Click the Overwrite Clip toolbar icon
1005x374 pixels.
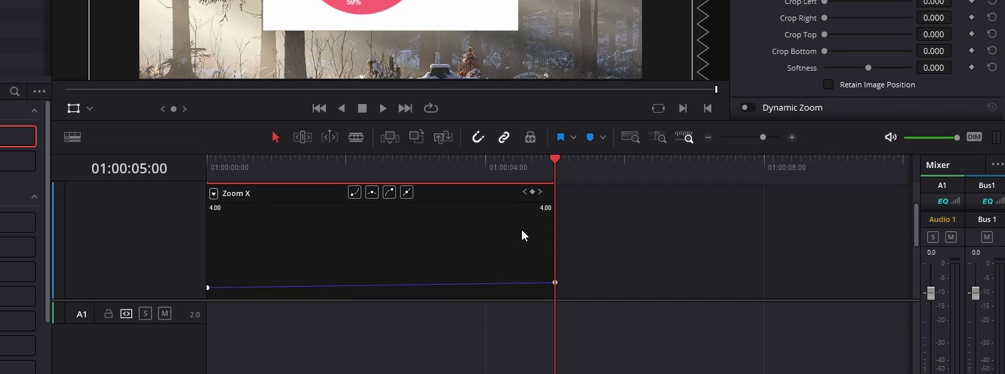point(417,136)
